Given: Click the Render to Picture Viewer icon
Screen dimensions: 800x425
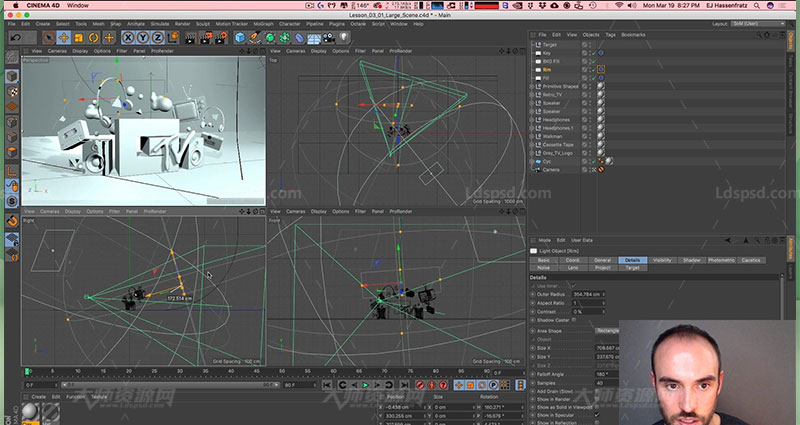Looking at the screenshot, I should 206,38.
